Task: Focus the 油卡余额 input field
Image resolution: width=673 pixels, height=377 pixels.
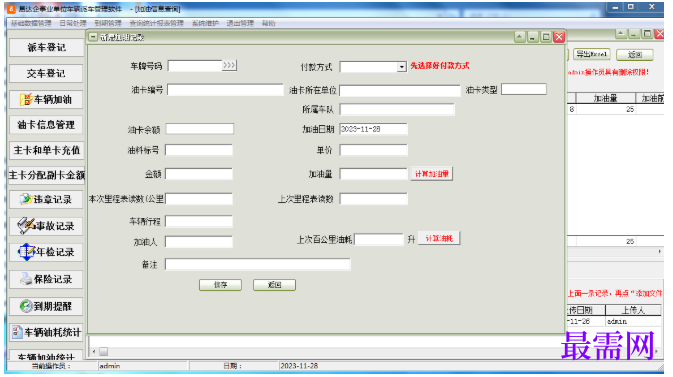Action: tap(200, 129)
